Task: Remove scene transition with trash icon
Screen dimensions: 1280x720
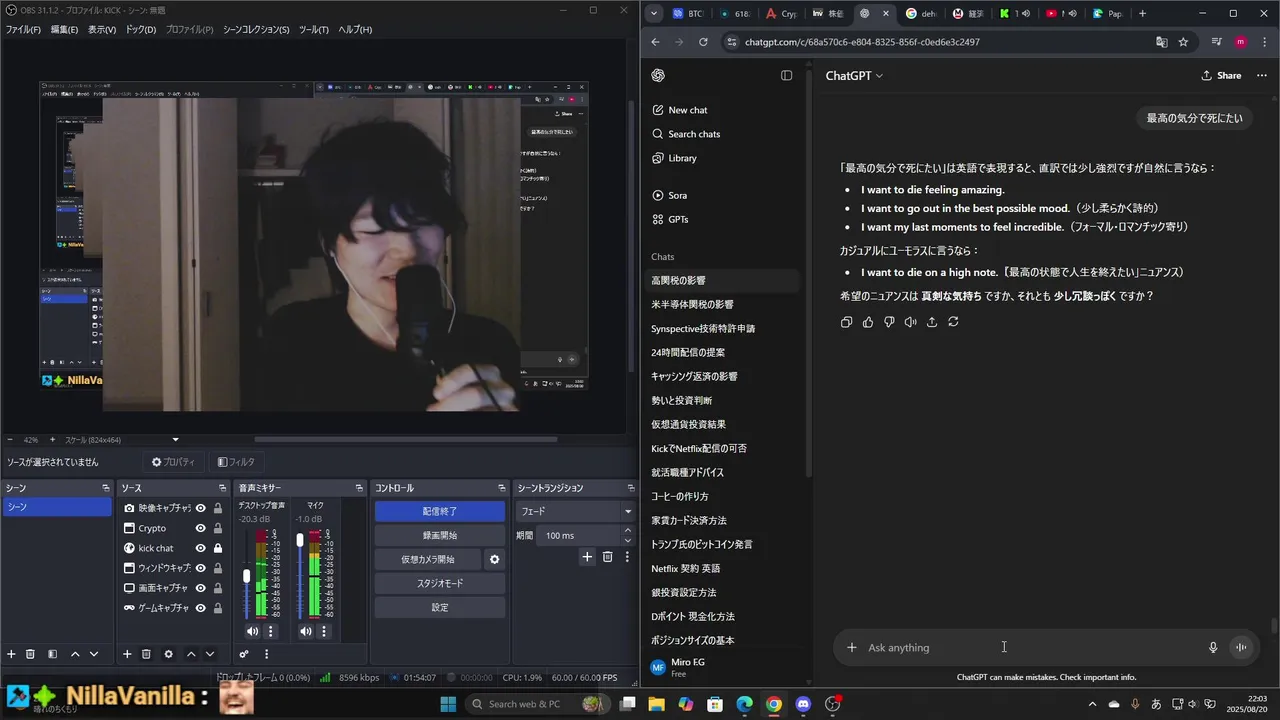Action: pyautogui.click(x=607, y=557)
